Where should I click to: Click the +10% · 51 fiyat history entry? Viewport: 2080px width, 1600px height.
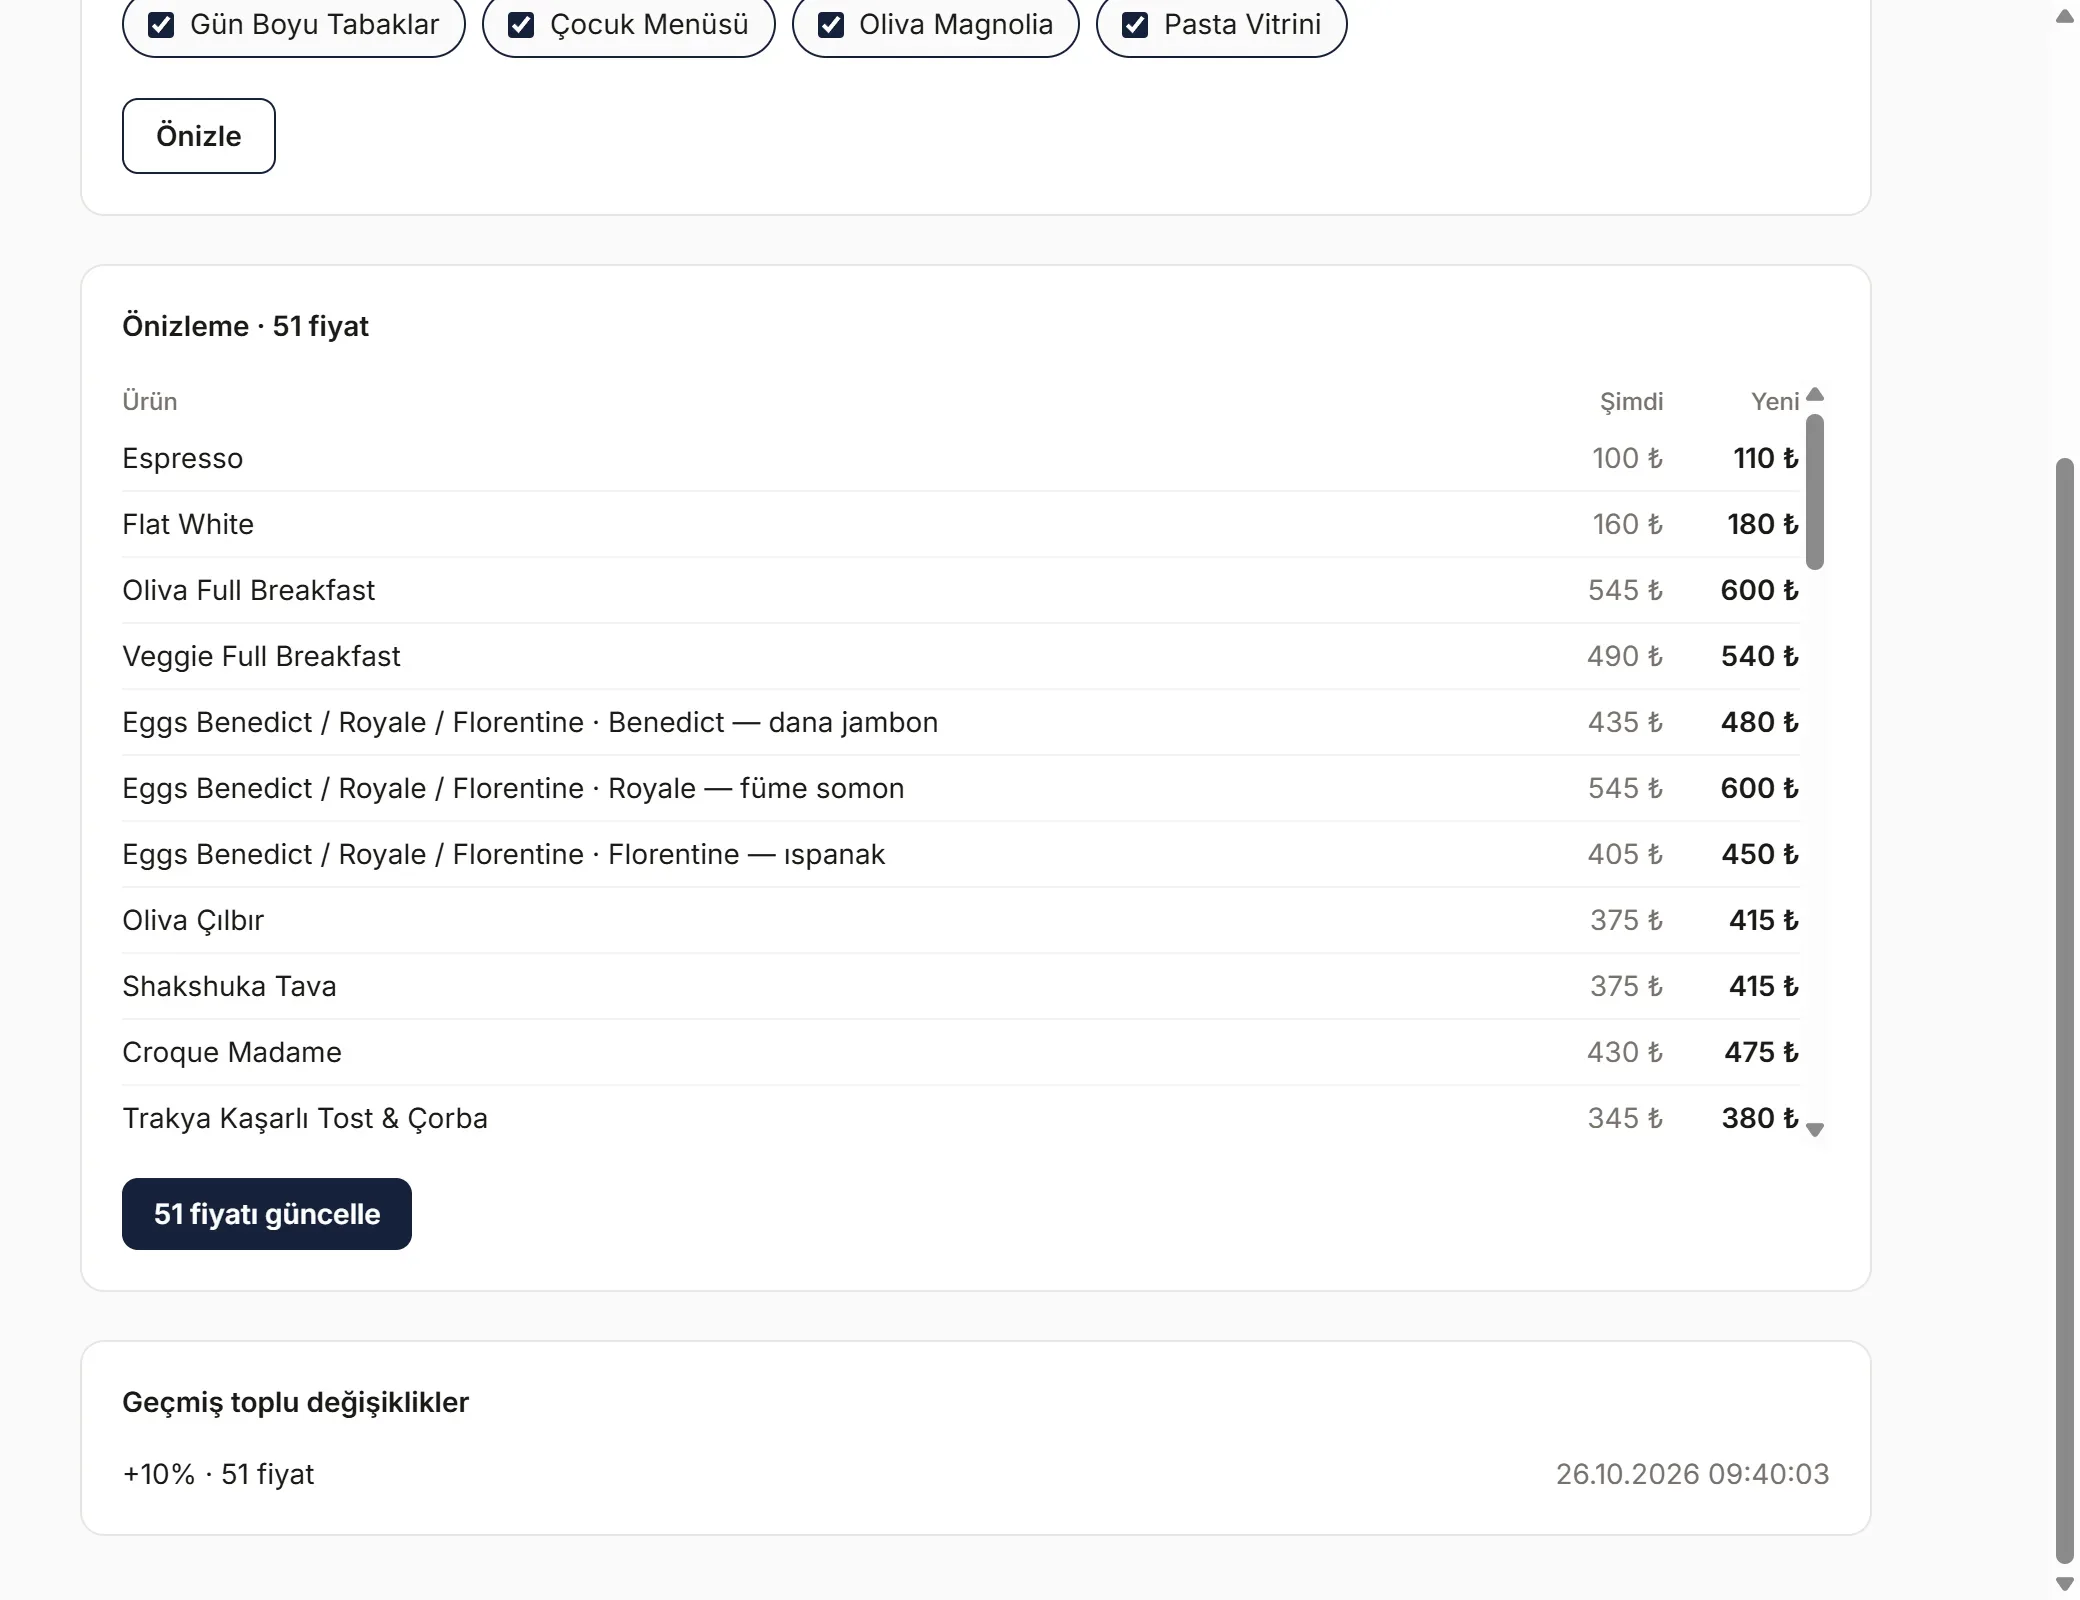click(x=218, y=1474)
